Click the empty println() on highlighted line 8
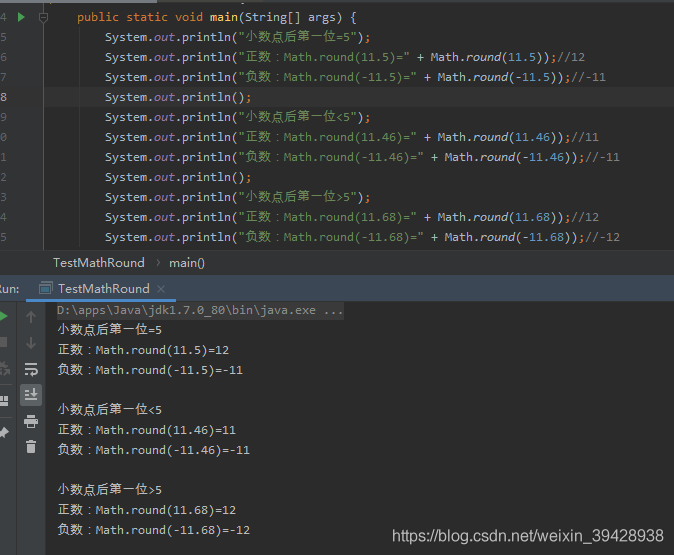The height and width of the screenshot is (555, 674). click(178, 97)
